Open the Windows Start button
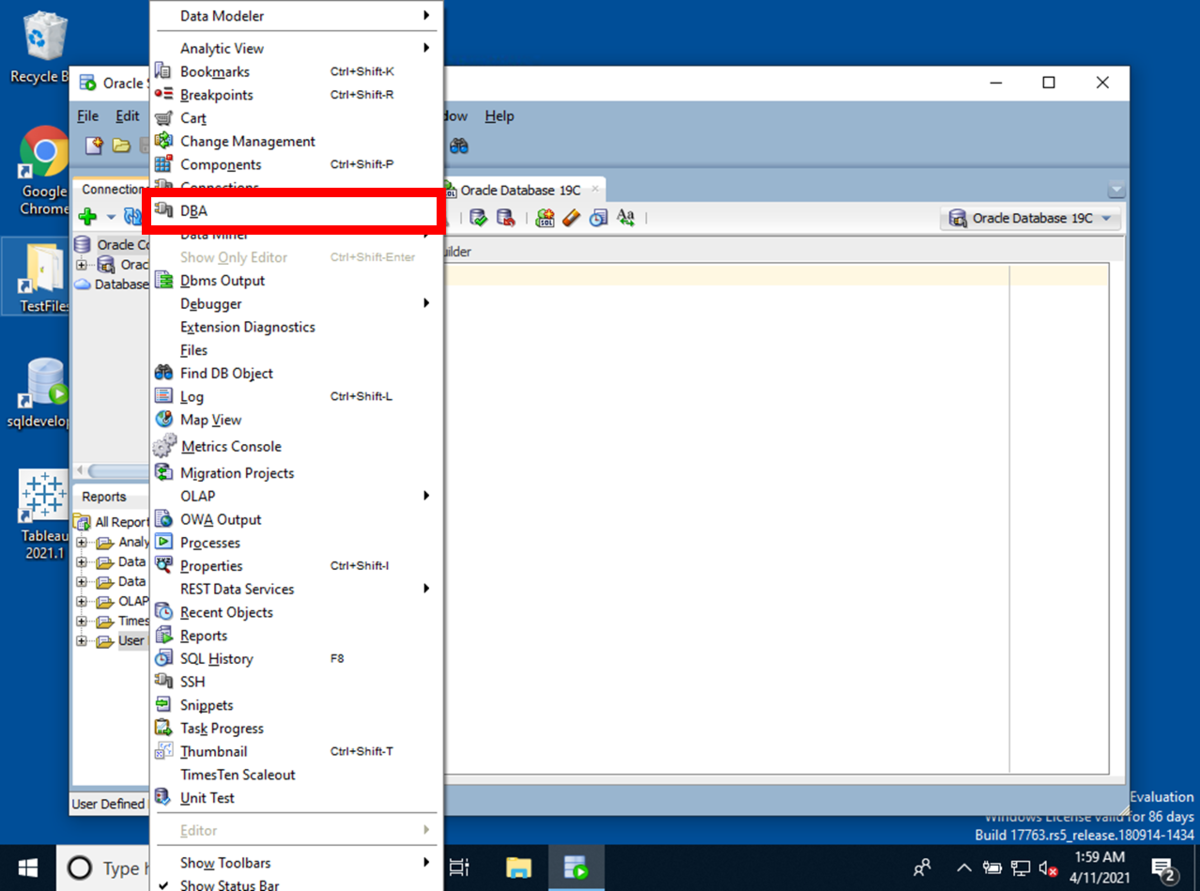This screenshot has height=891, width=1200. pos(27,867)
